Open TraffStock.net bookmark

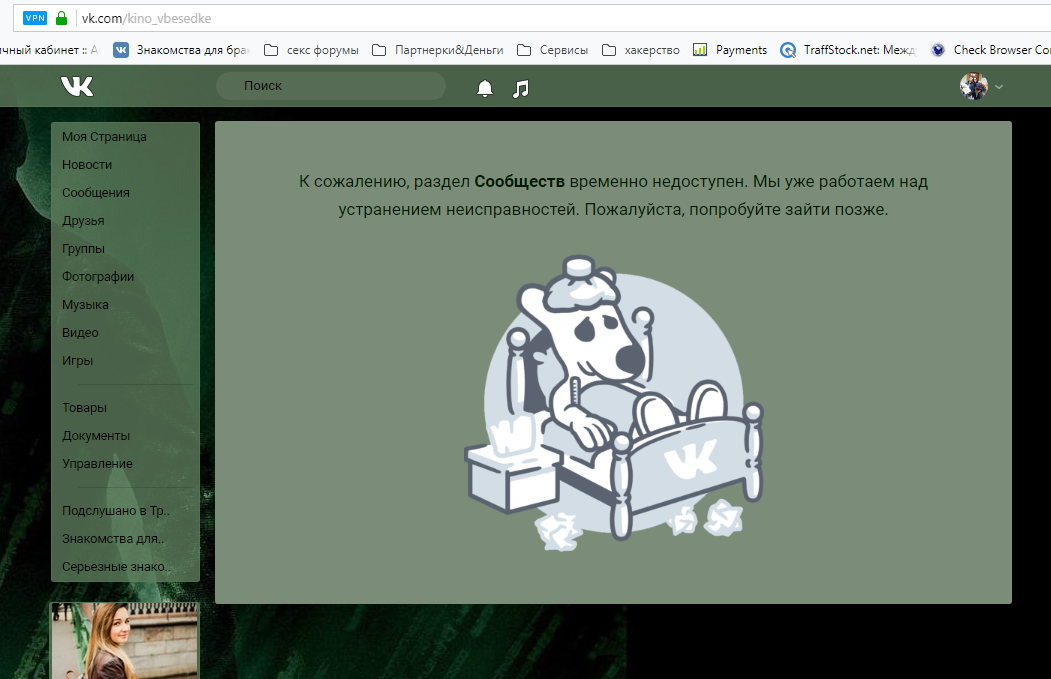pyautogui.click(x=848, y=50)
